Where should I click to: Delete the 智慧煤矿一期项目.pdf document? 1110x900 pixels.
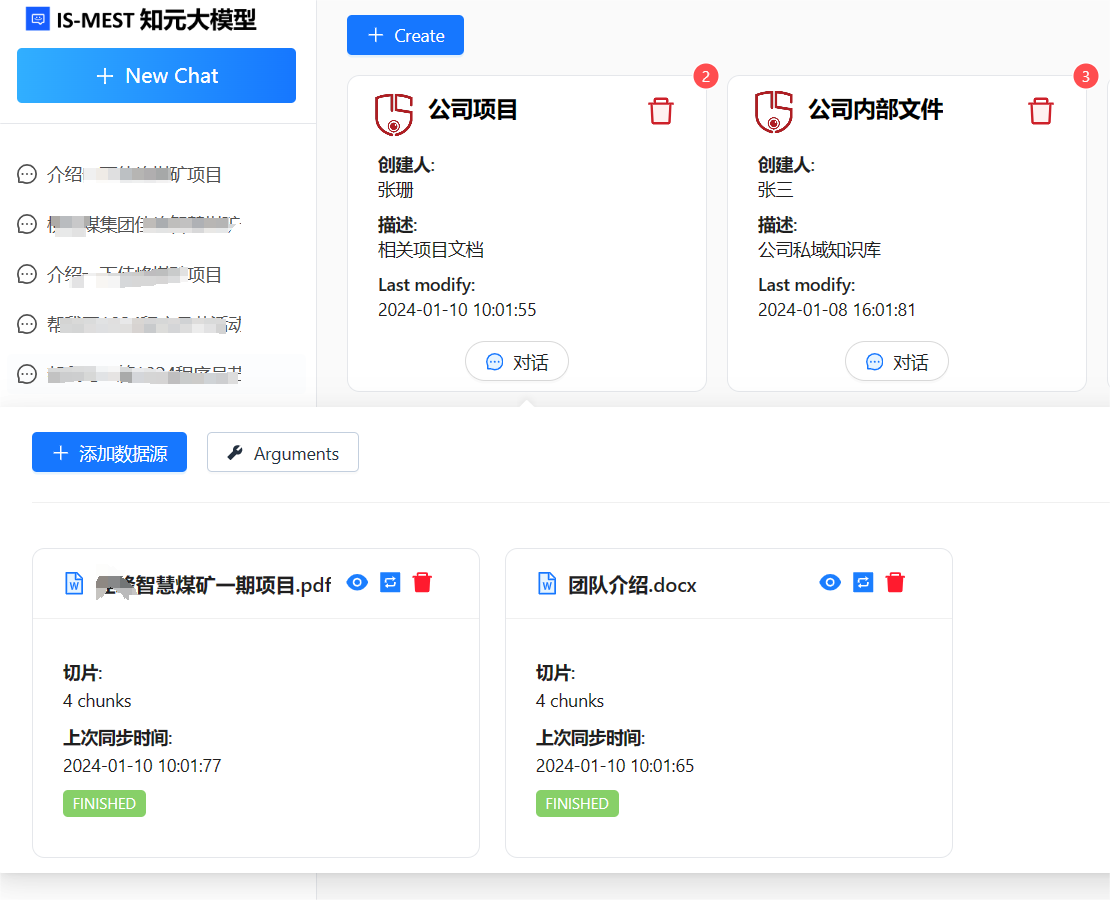[422, 583]
